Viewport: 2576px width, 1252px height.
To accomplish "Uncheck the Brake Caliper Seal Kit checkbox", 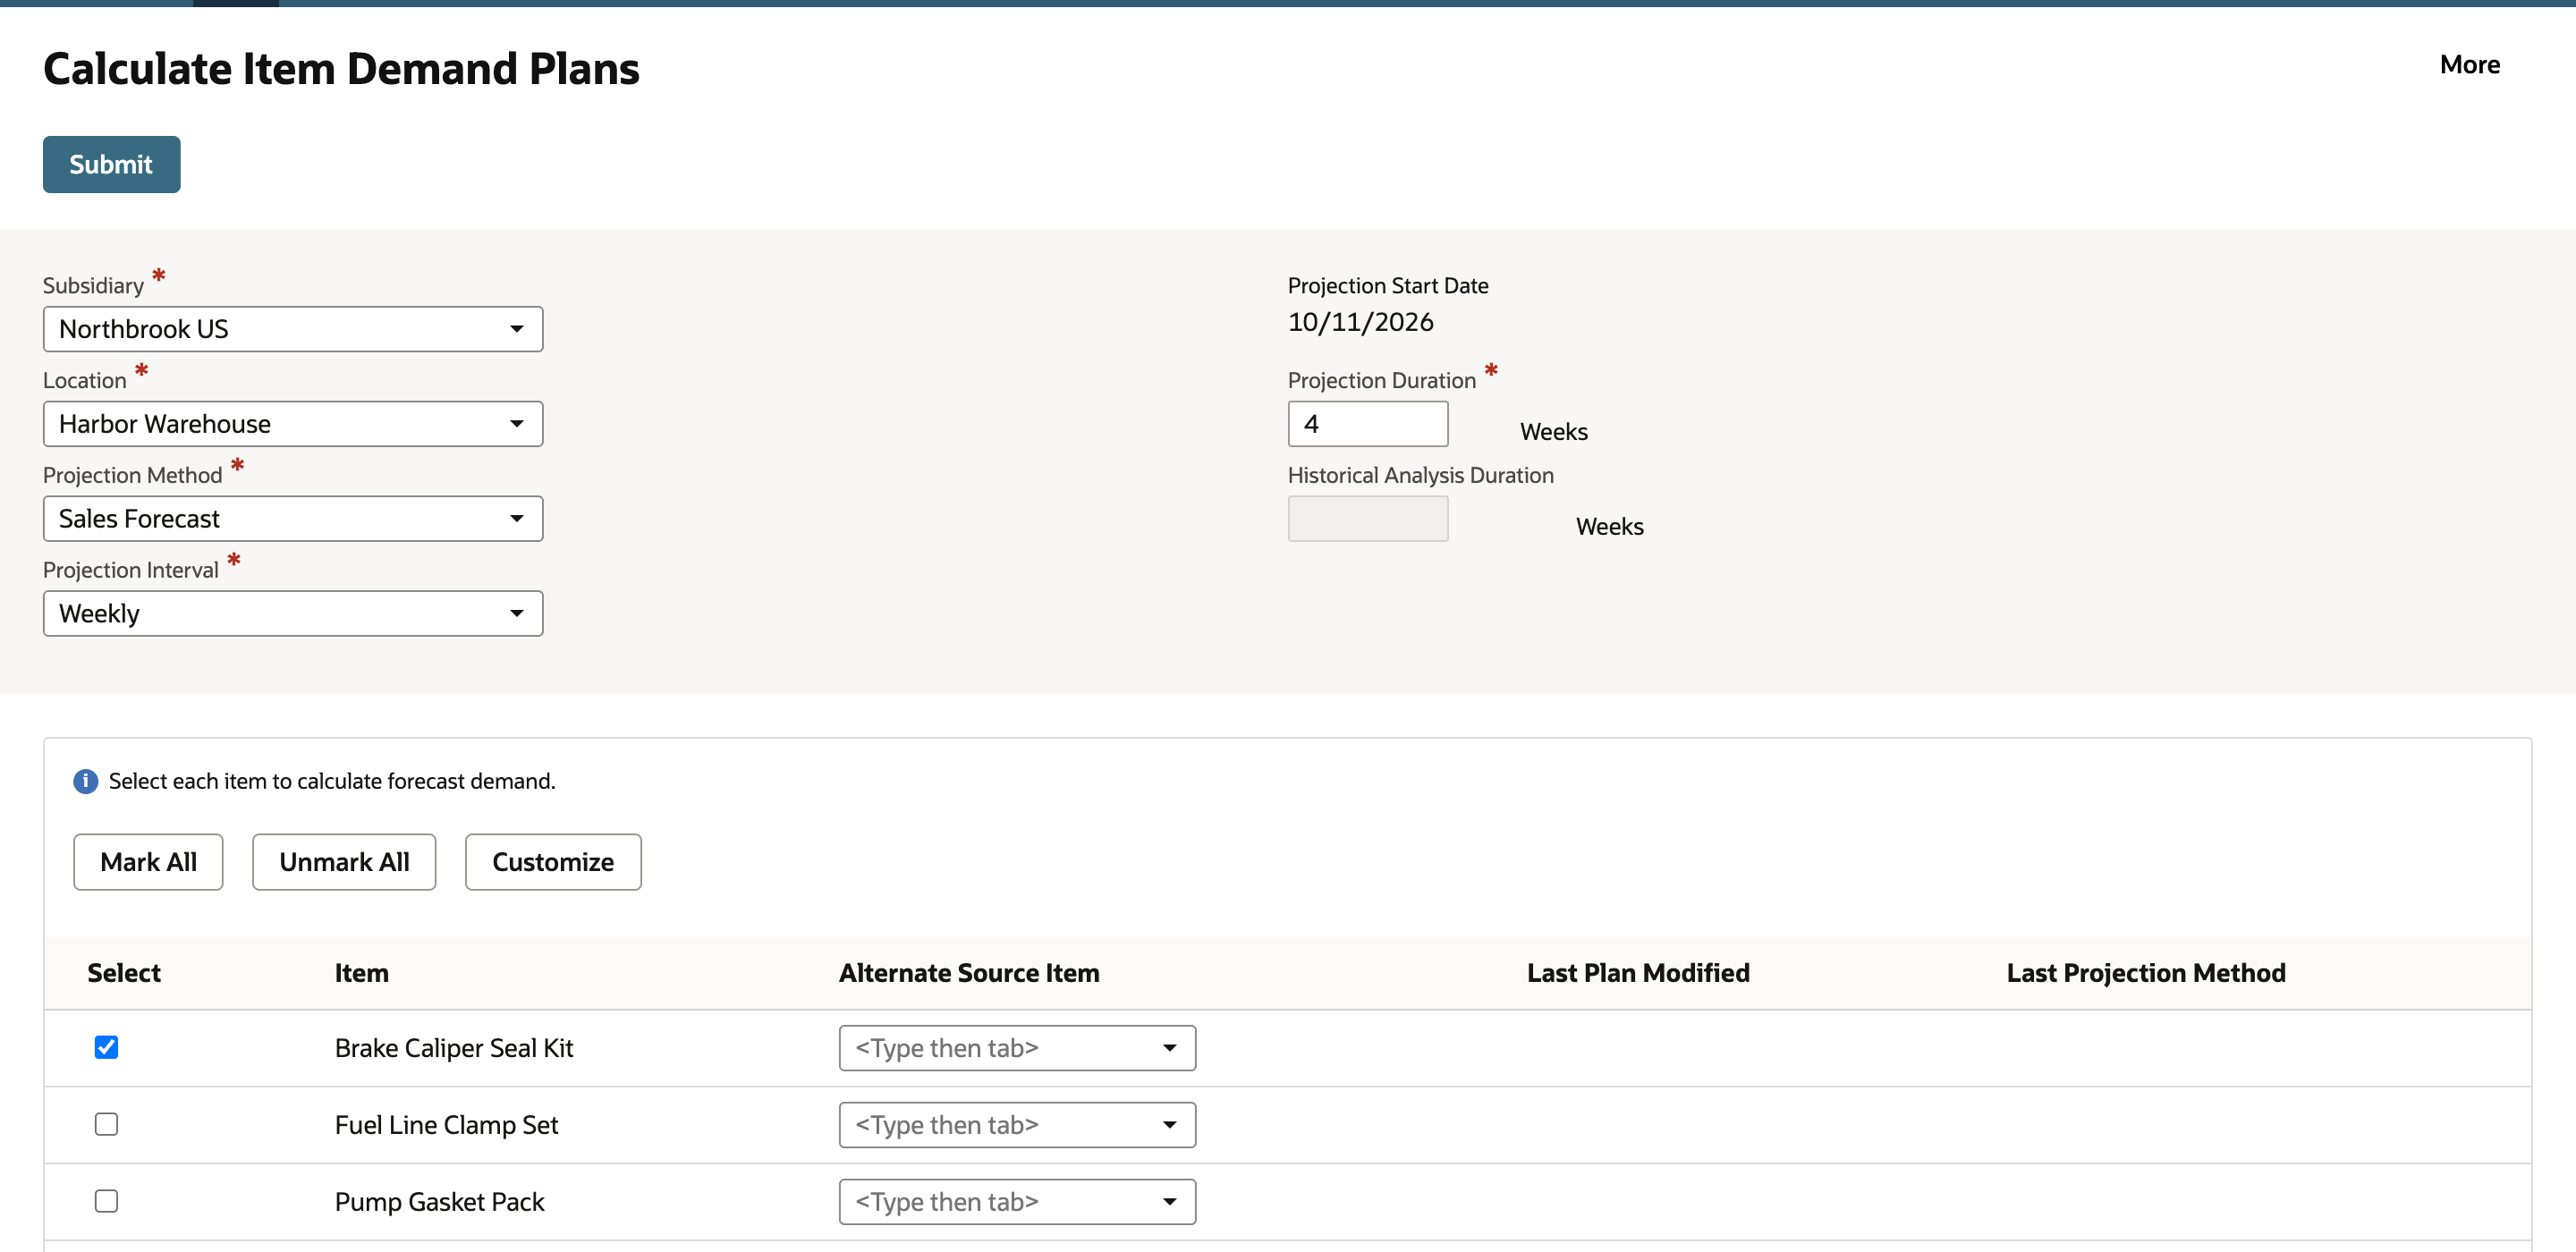I will point(106,1047).
